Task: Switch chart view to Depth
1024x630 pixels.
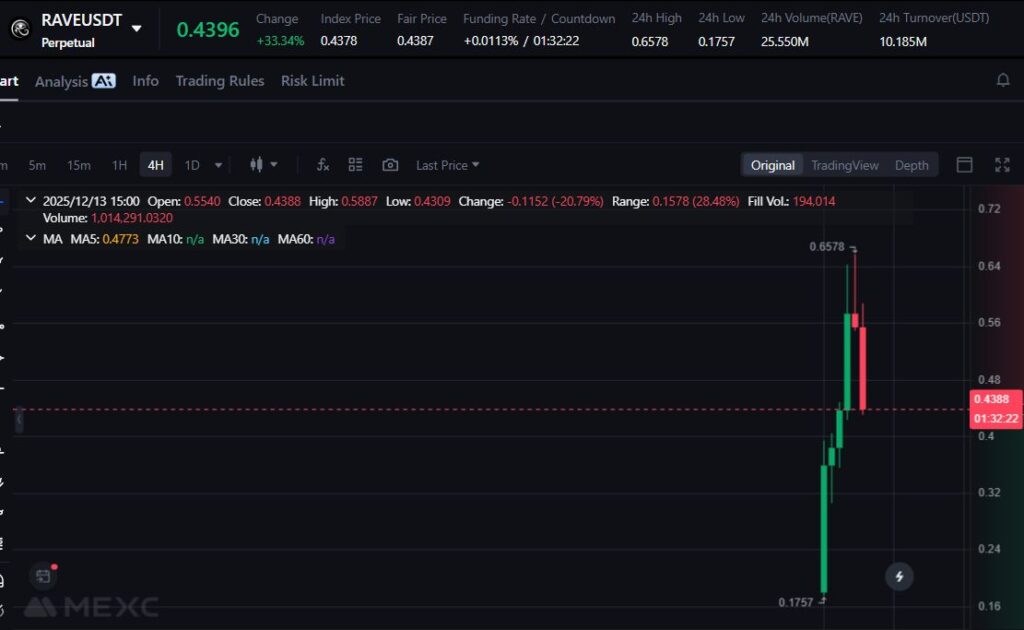Action: [x=911, y=165]
